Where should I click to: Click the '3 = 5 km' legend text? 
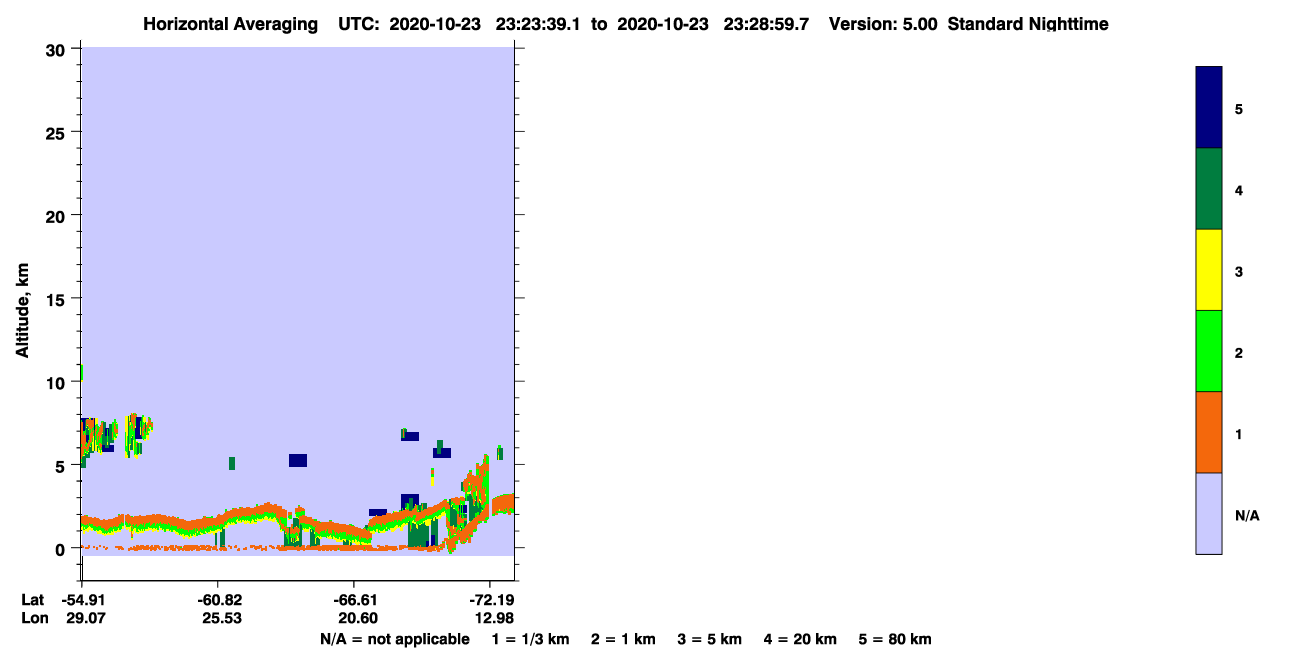[710, 640]
